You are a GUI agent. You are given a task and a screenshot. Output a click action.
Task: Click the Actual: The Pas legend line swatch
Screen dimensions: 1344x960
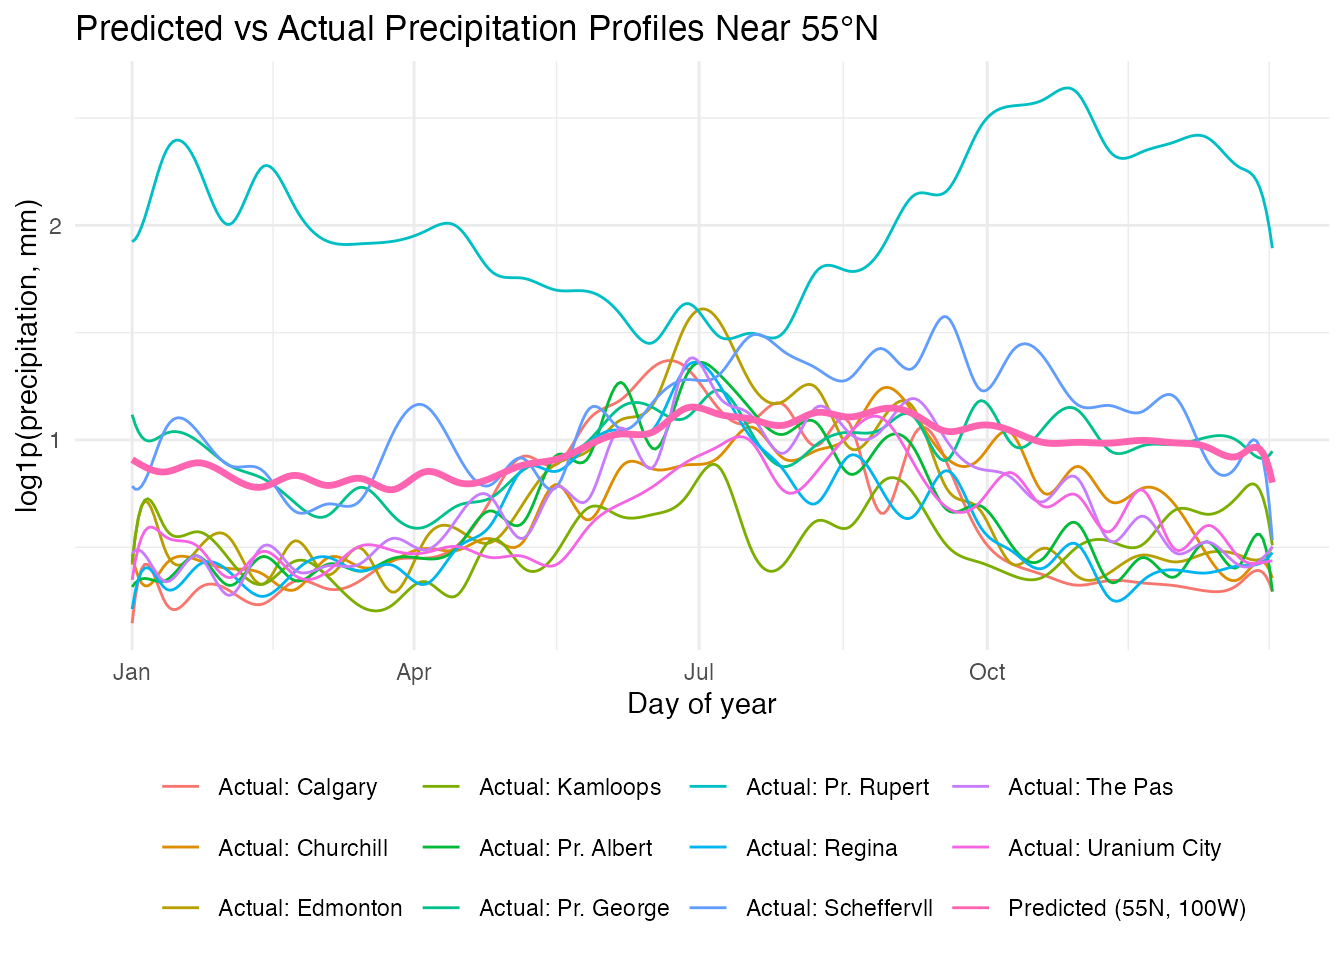(x=971, y=788)
